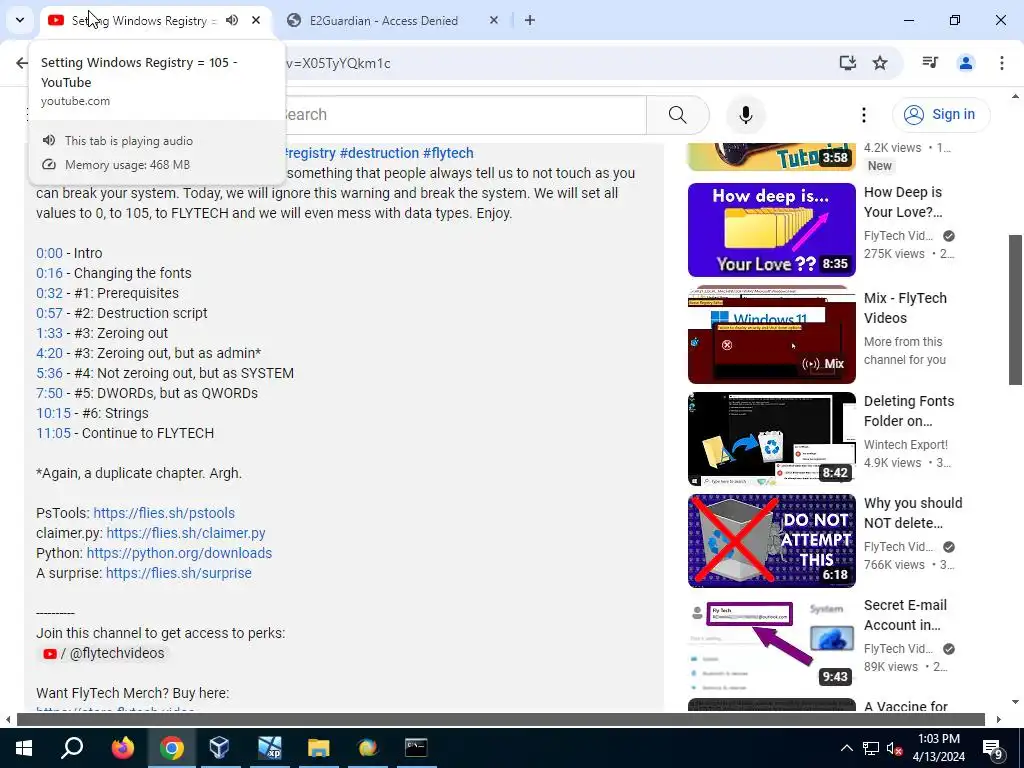The height and width of the screenshot is (768, 1024).
Task: Open the Windows Start menu
Action: point(24,748)
